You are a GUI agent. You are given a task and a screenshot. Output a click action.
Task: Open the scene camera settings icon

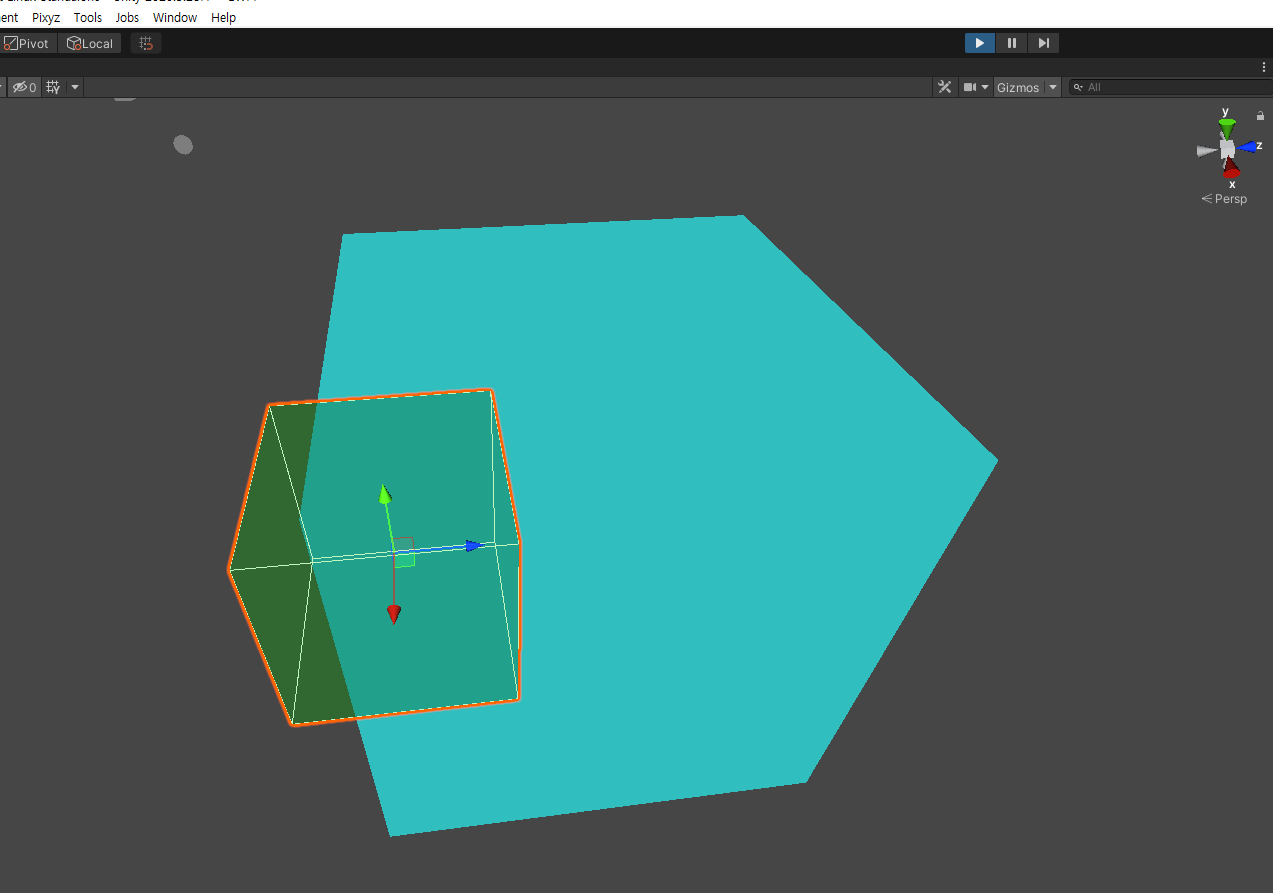point(970,87)
